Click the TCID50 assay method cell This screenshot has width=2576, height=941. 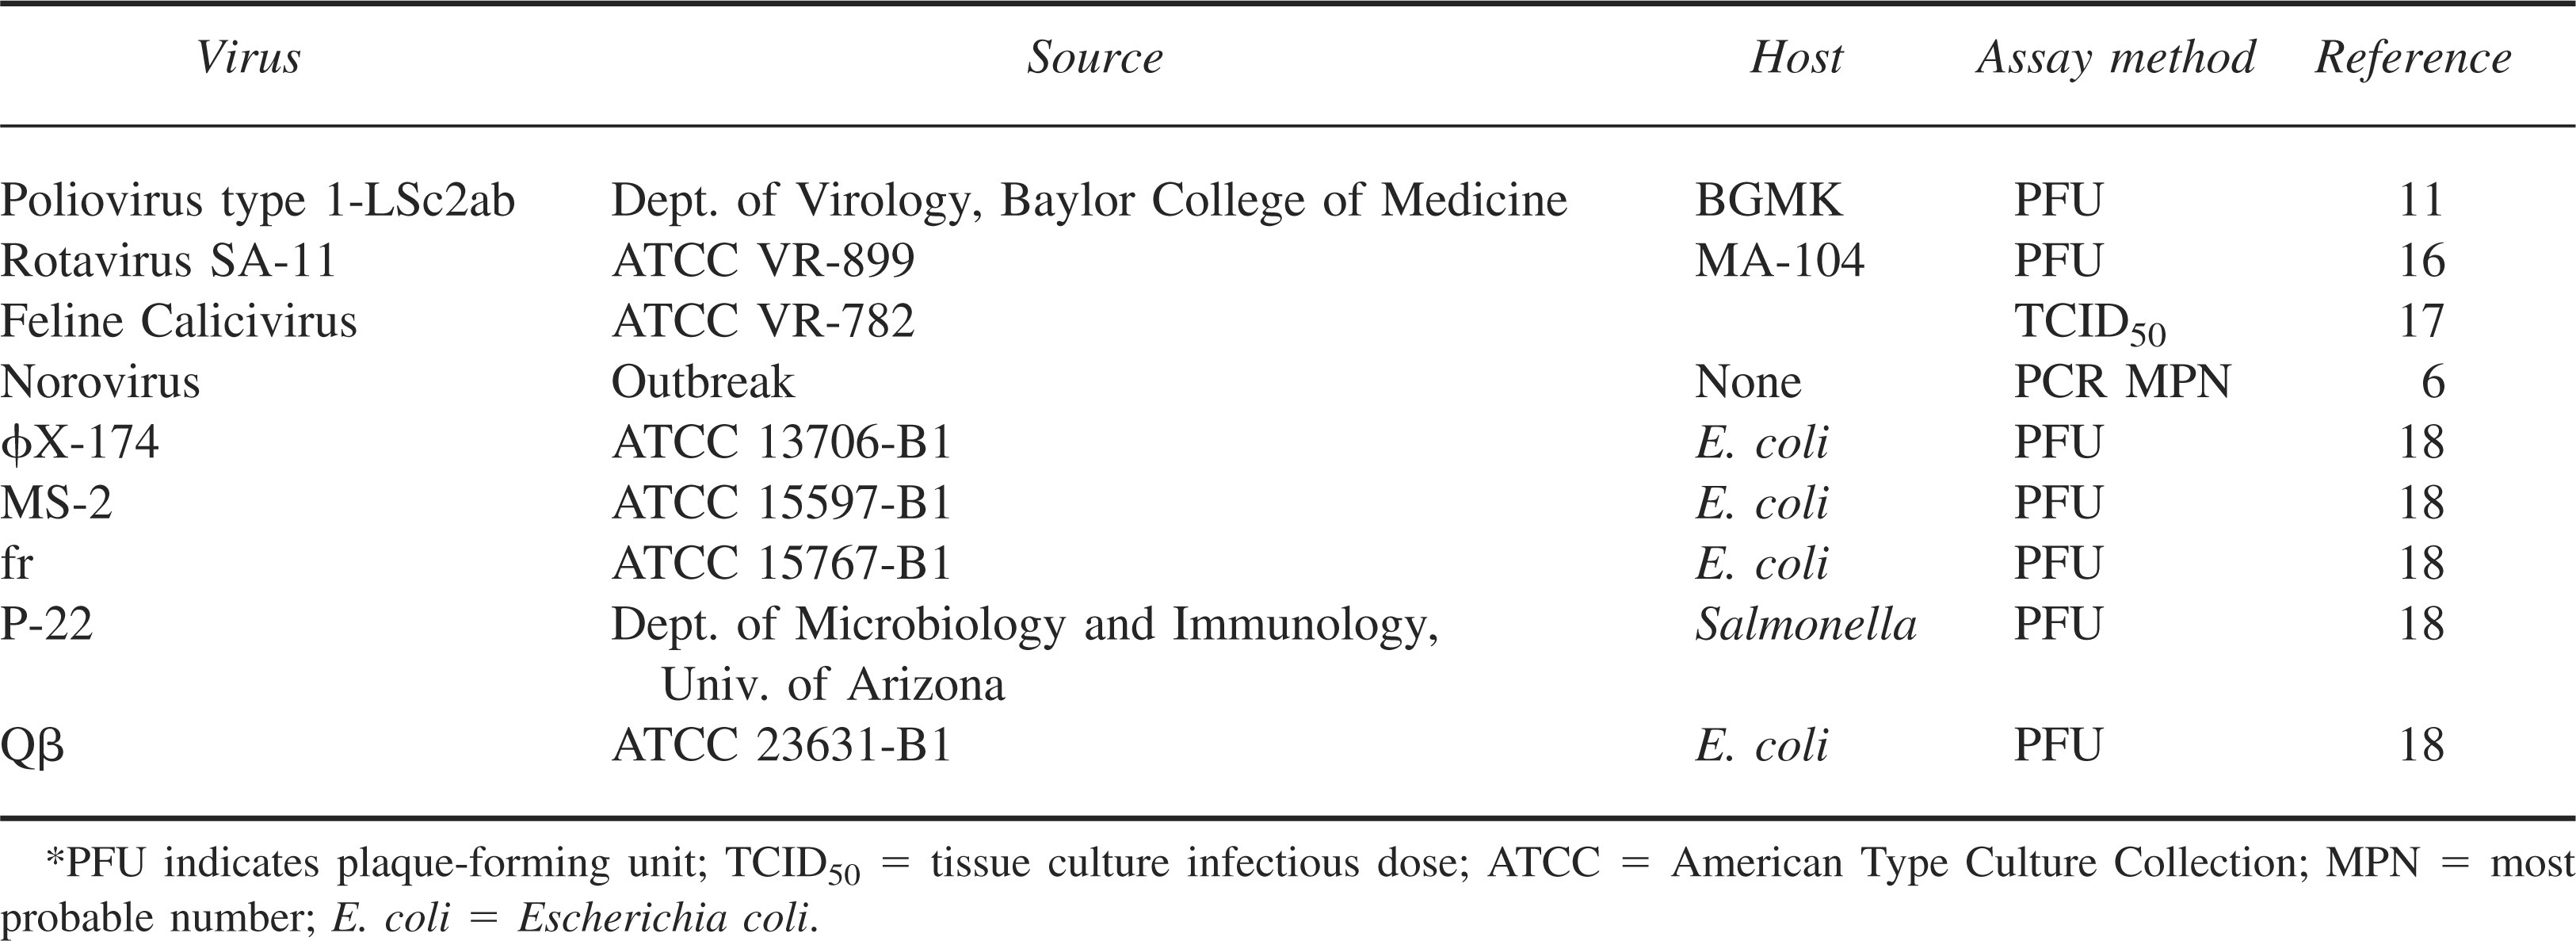(2090, 324)
